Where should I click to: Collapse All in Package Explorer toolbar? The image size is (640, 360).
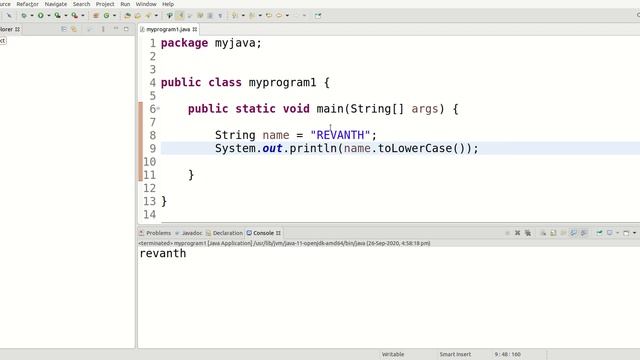coord(64,29)
